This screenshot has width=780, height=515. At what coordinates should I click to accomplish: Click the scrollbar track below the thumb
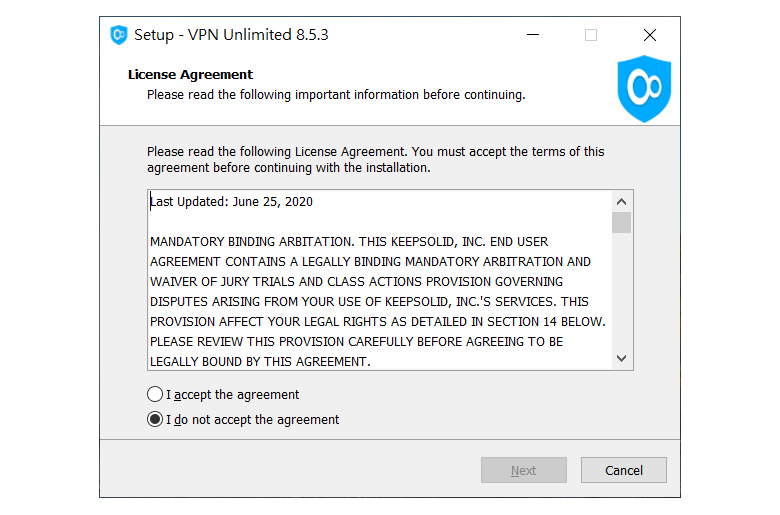coord(621,291)
